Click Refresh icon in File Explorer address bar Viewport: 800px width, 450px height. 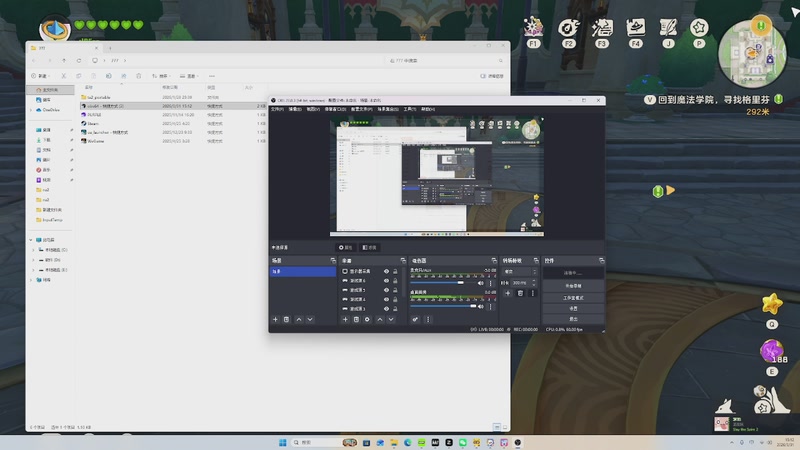click(79, 61)
